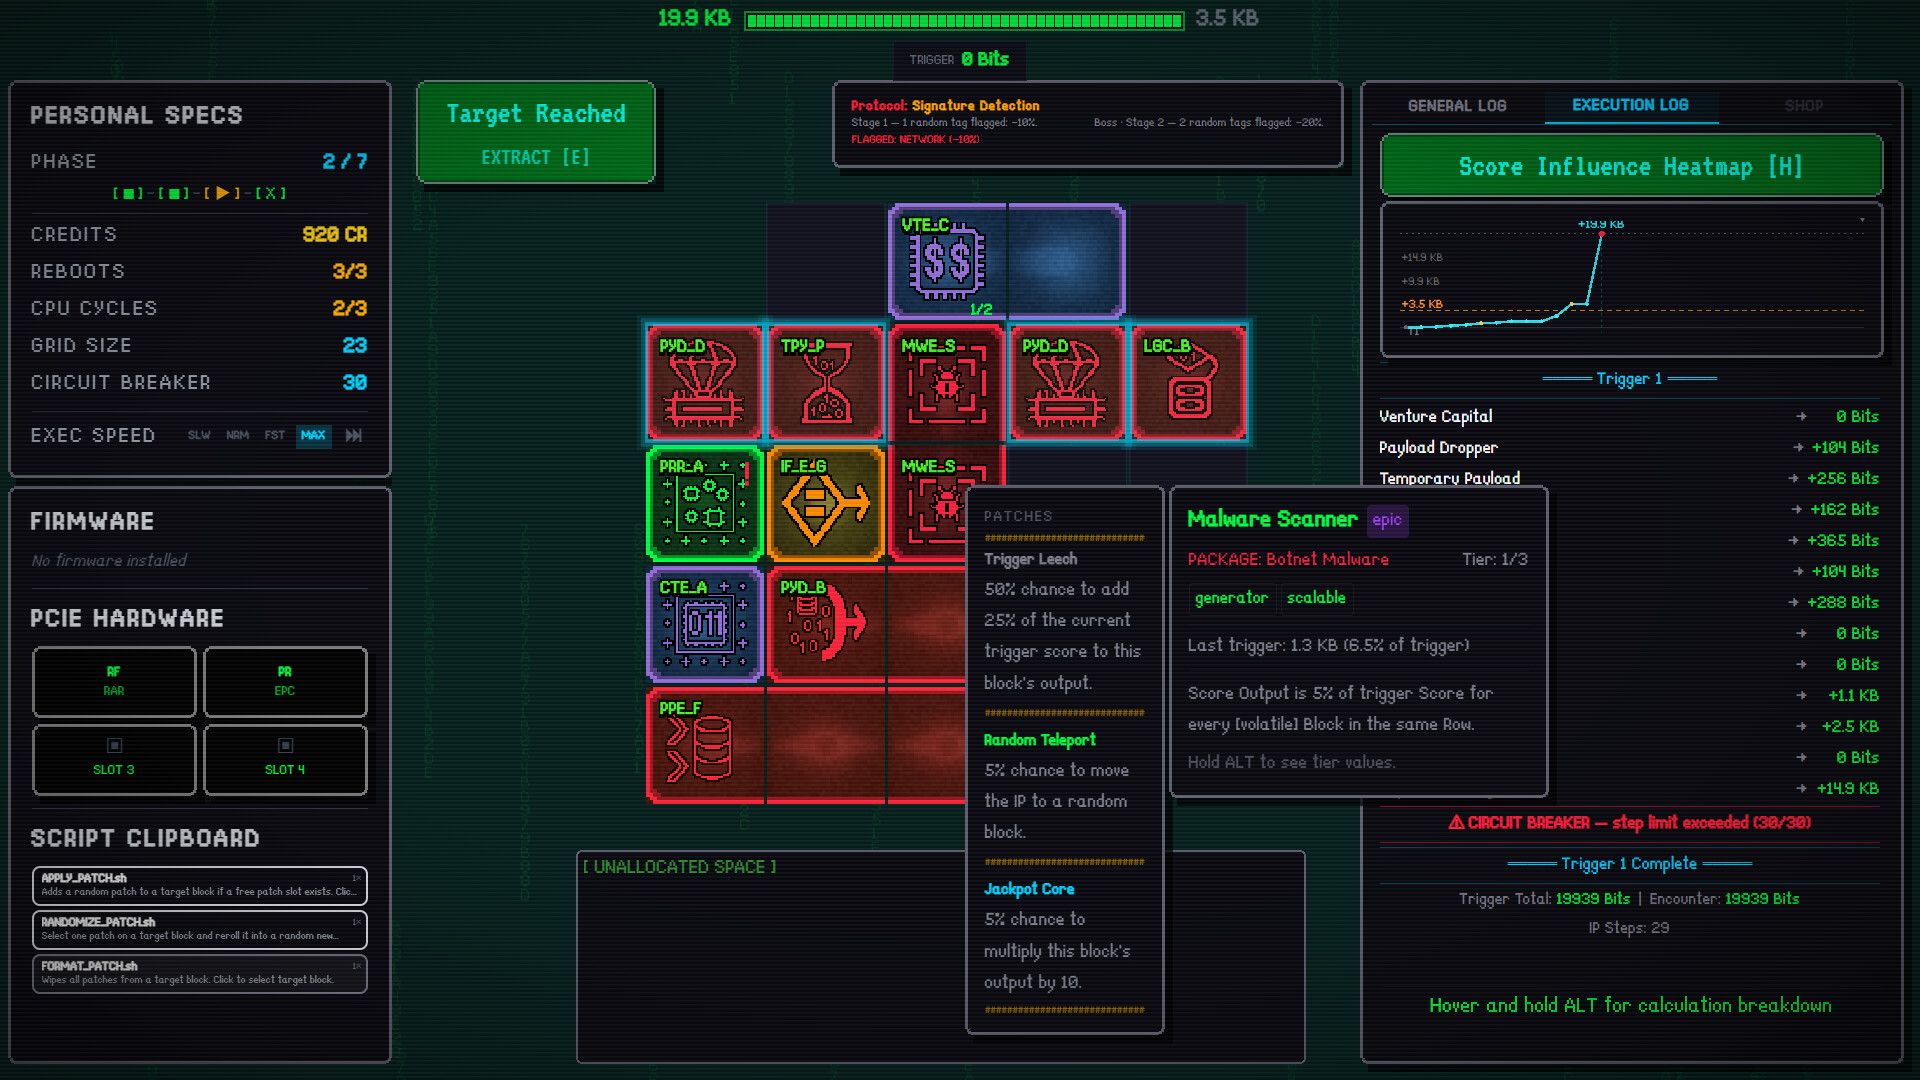Select the orange IF_E_G block

click(826, 503)
